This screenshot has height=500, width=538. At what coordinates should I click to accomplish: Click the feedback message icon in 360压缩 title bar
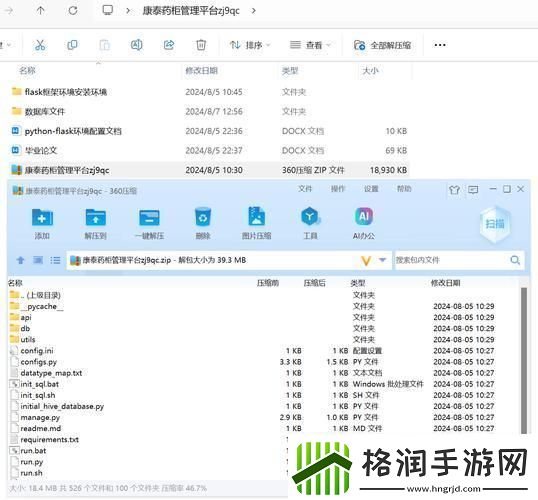[x=473, y=189]
